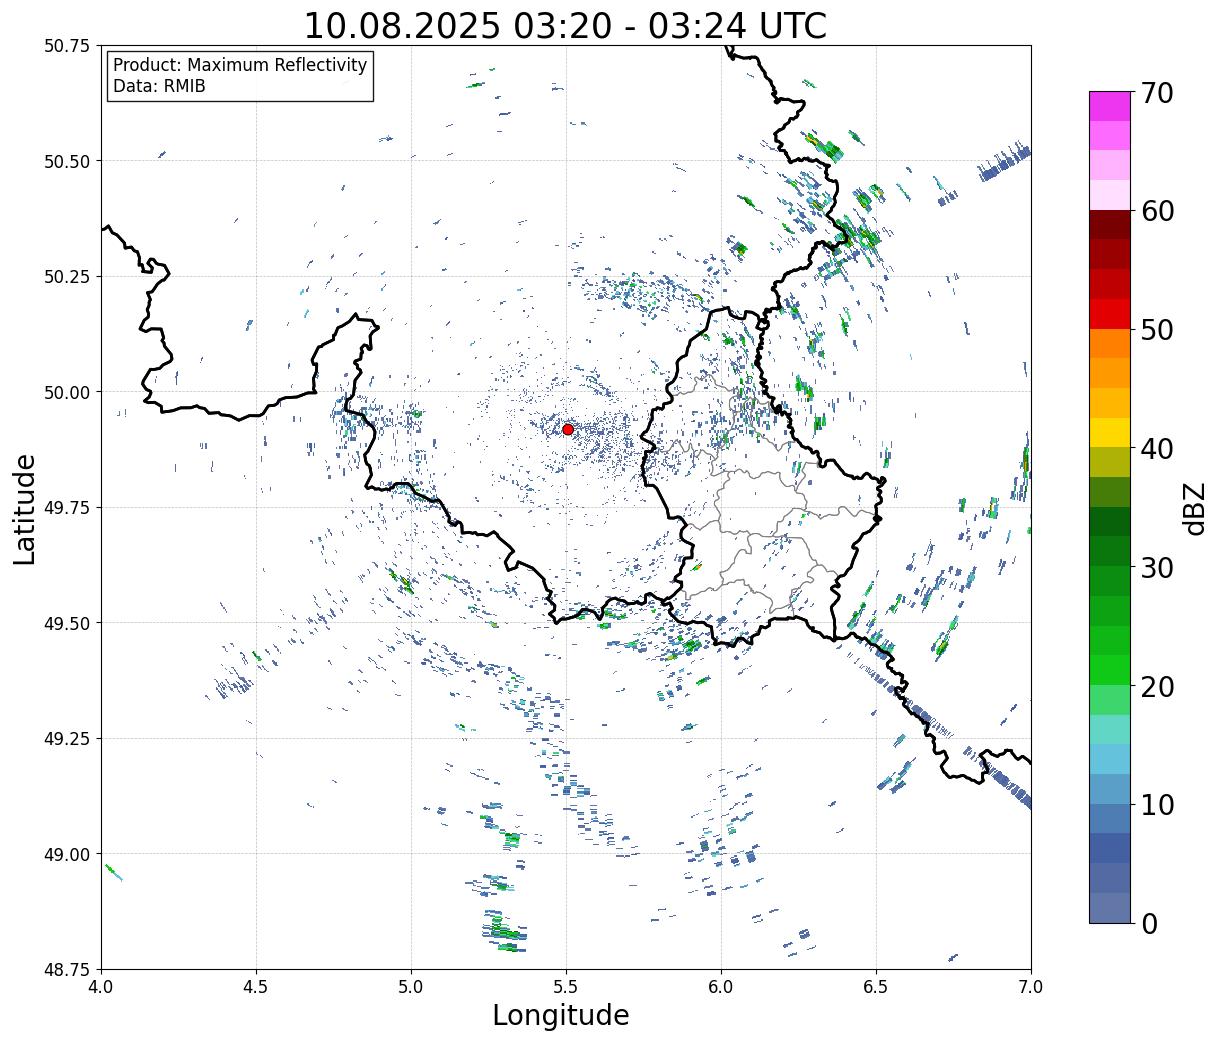
Task: Click the 'Latitude' axis label
Action: (25, 509)
